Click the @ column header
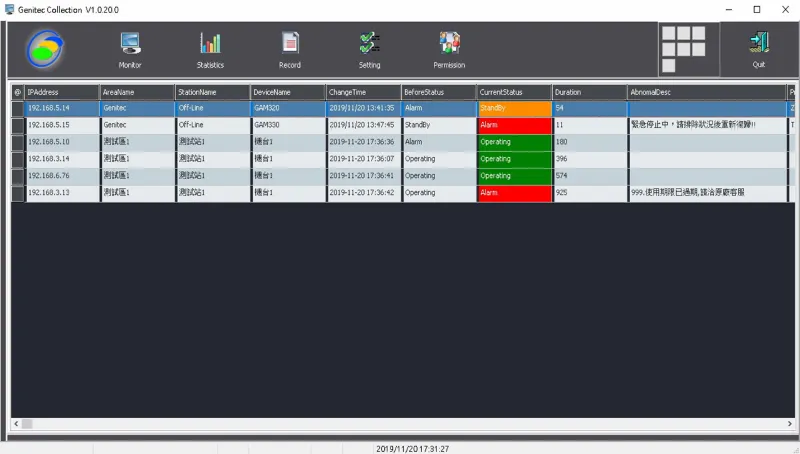The width and height of the screenshot is (800, 454). pos(18,92)
